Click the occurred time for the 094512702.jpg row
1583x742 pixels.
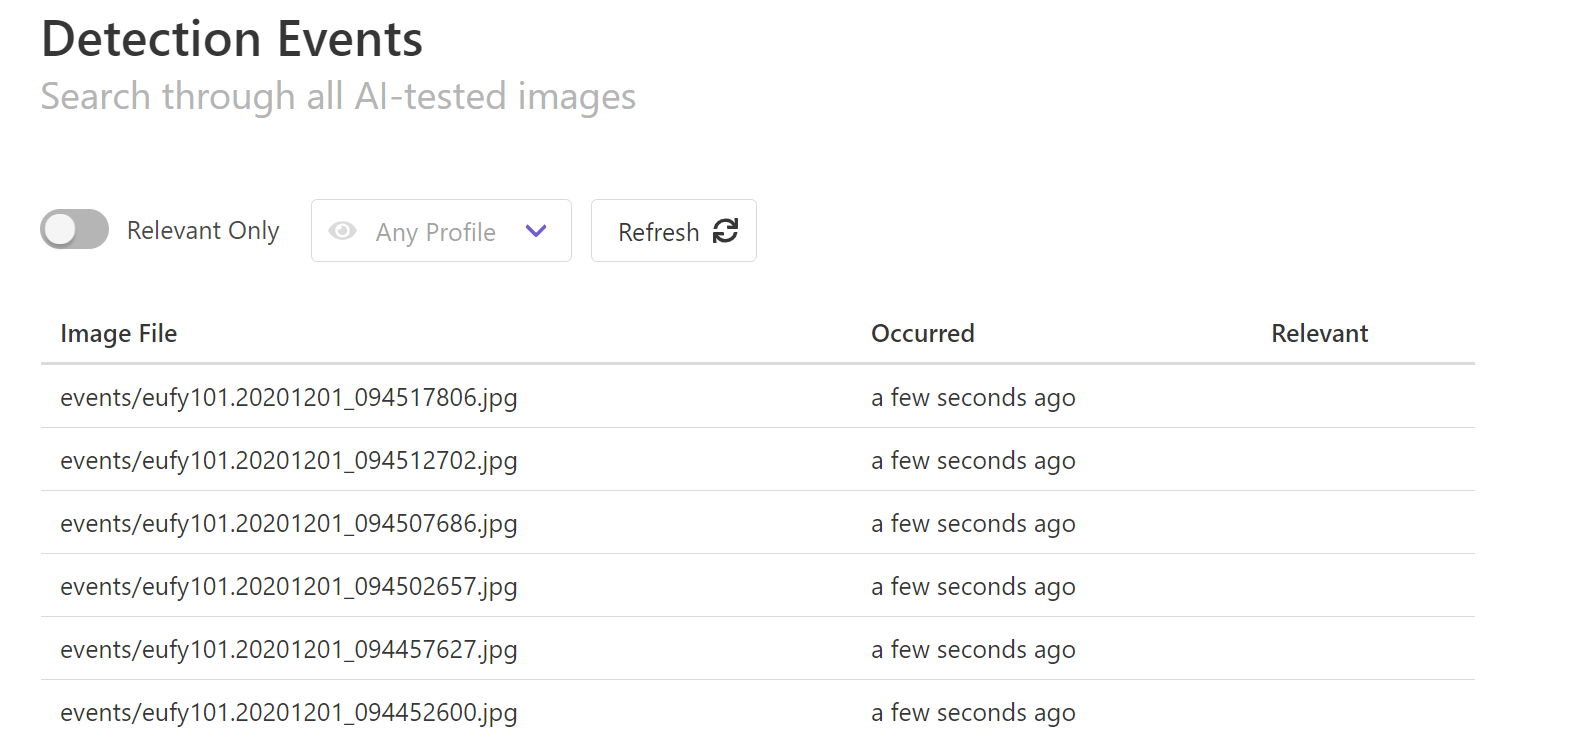(973, 461)
